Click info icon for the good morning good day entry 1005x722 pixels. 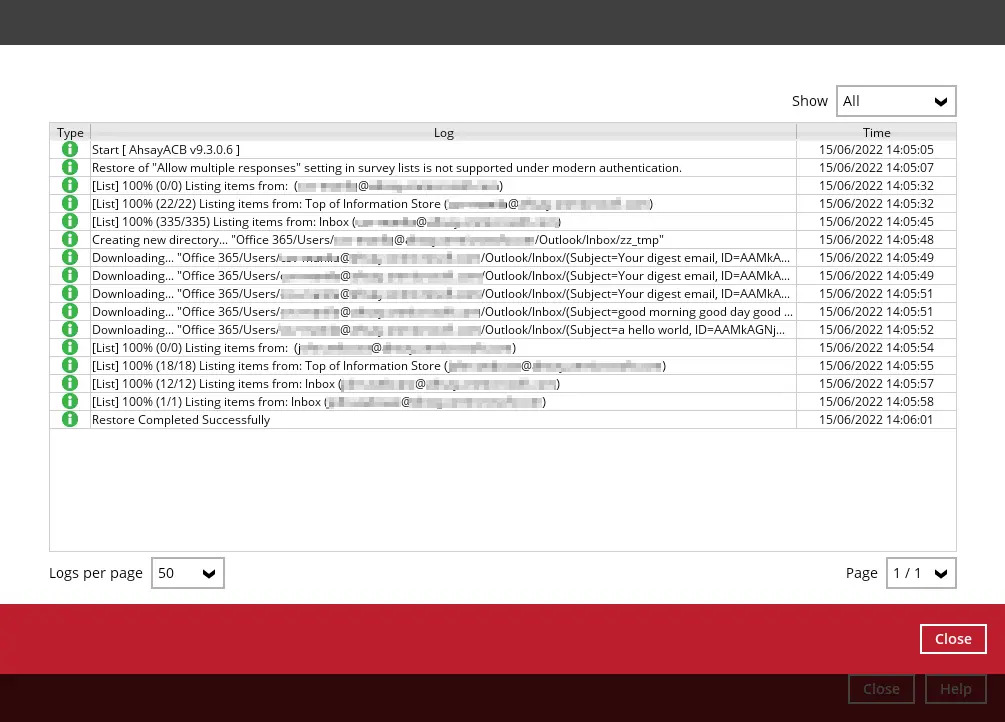(x=70, y=311)
